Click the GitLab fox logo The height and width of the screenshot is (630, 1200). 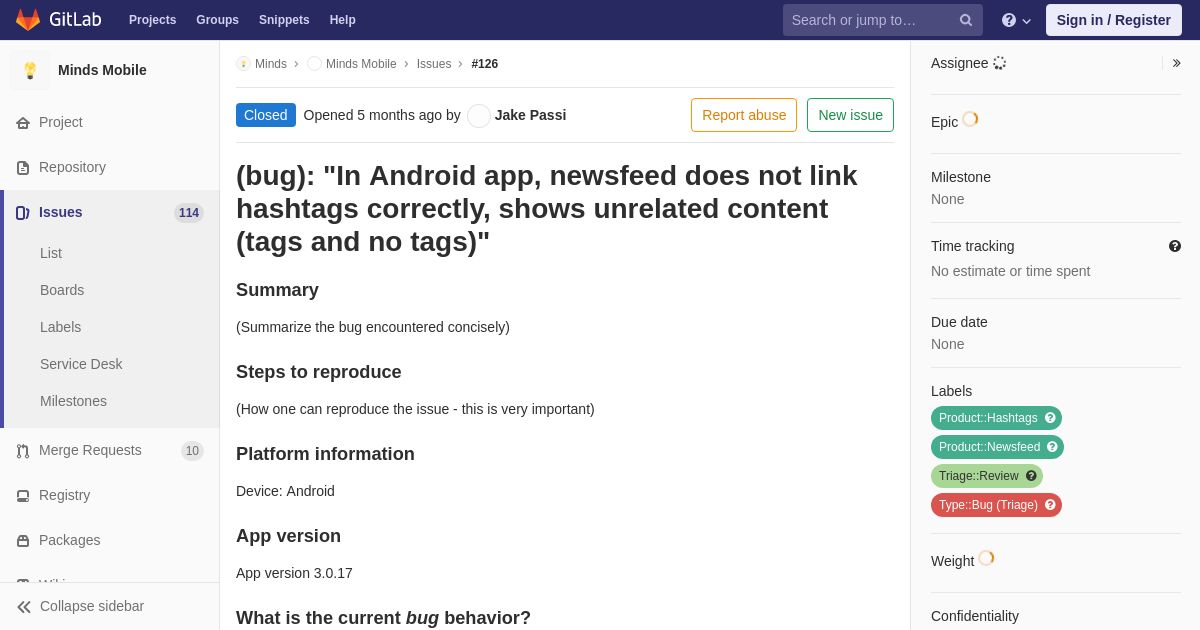pos(28,20)
